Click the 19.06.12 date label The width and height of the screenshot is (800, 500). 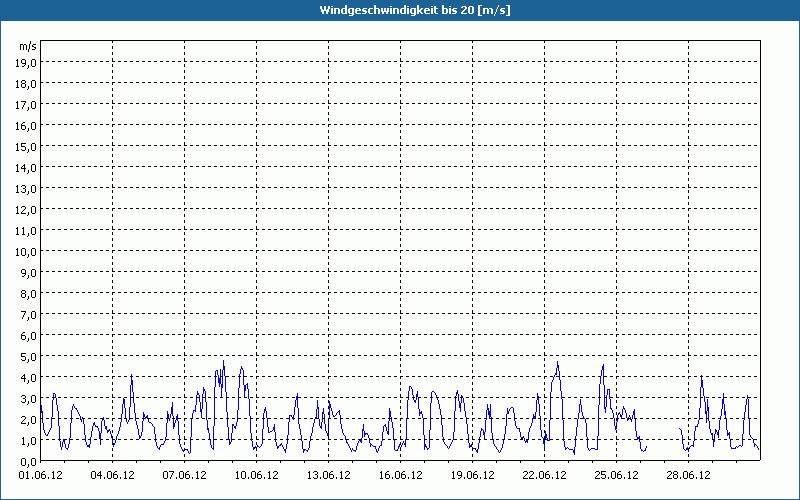coord(472,476)
